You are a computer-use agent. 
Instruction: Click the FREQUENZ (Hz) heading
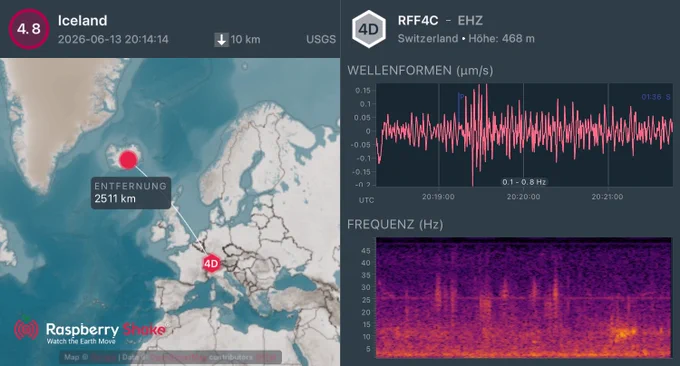point(395,224)
